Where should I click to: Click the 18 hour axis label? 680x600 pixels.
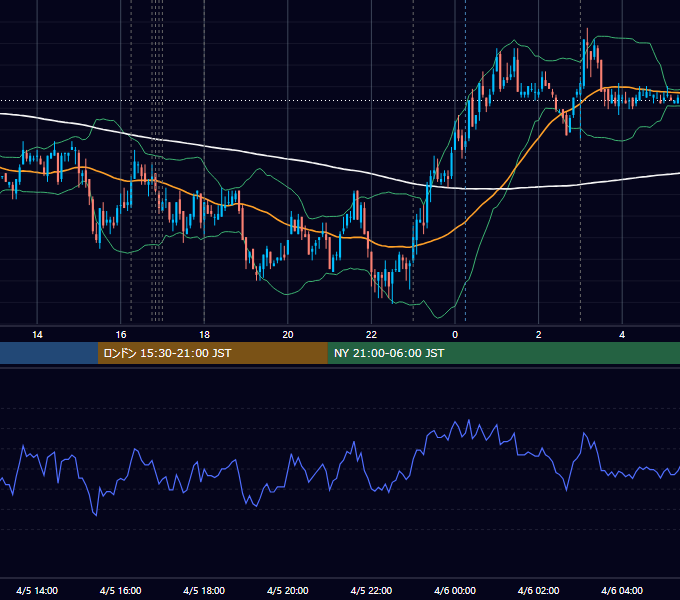204,335
